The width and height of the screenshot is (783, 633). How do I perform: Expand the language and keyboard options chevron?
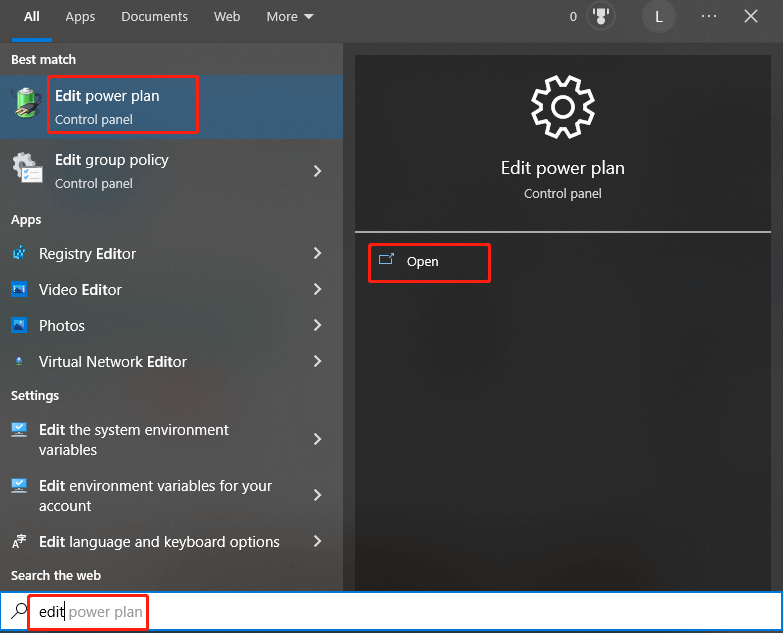[x=317, y=541]
